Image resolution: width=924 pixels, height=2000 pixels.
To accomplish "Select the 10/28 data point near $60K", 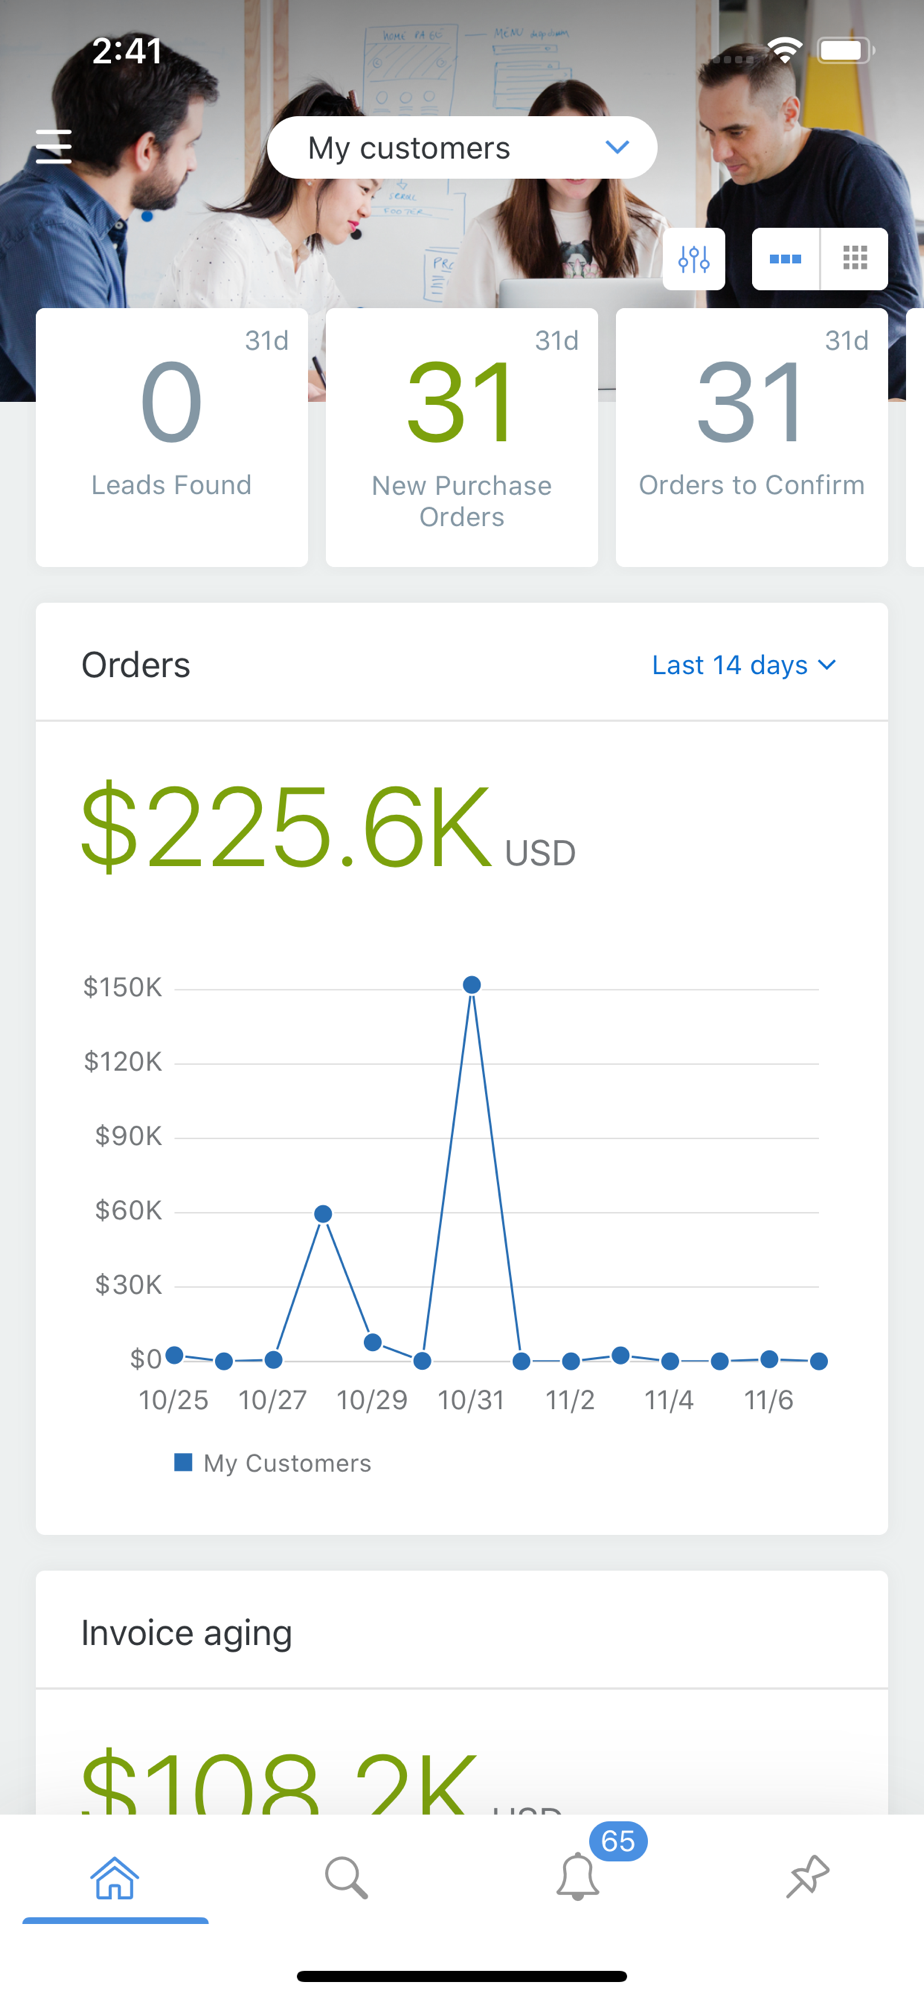I will [x=323, y=1213].
